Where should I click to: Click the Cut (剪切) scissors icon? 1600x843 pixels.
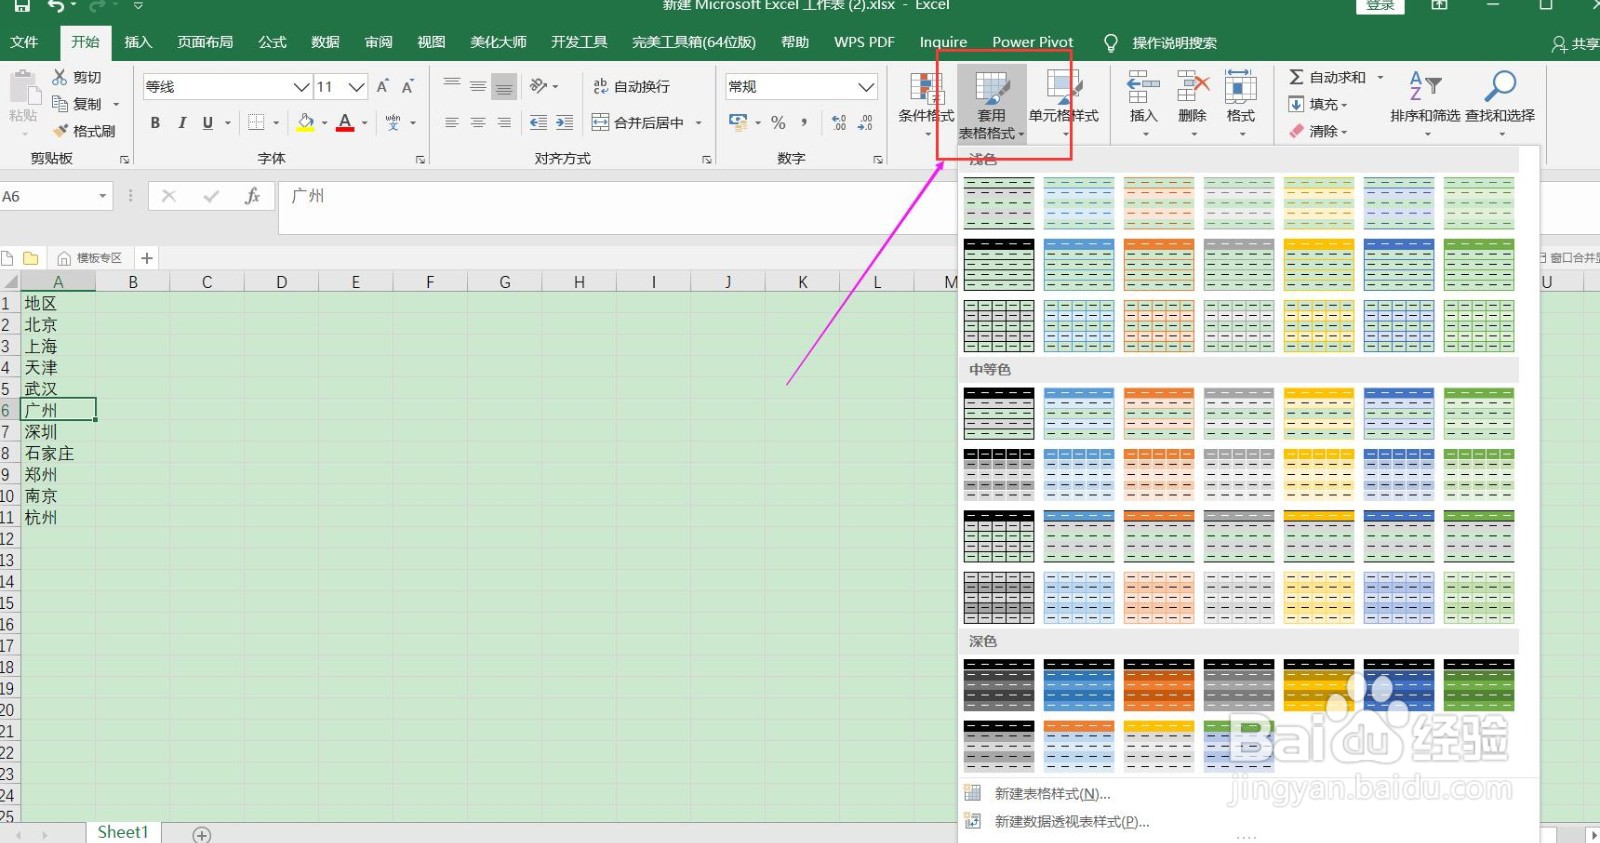[x=60, y=77]
